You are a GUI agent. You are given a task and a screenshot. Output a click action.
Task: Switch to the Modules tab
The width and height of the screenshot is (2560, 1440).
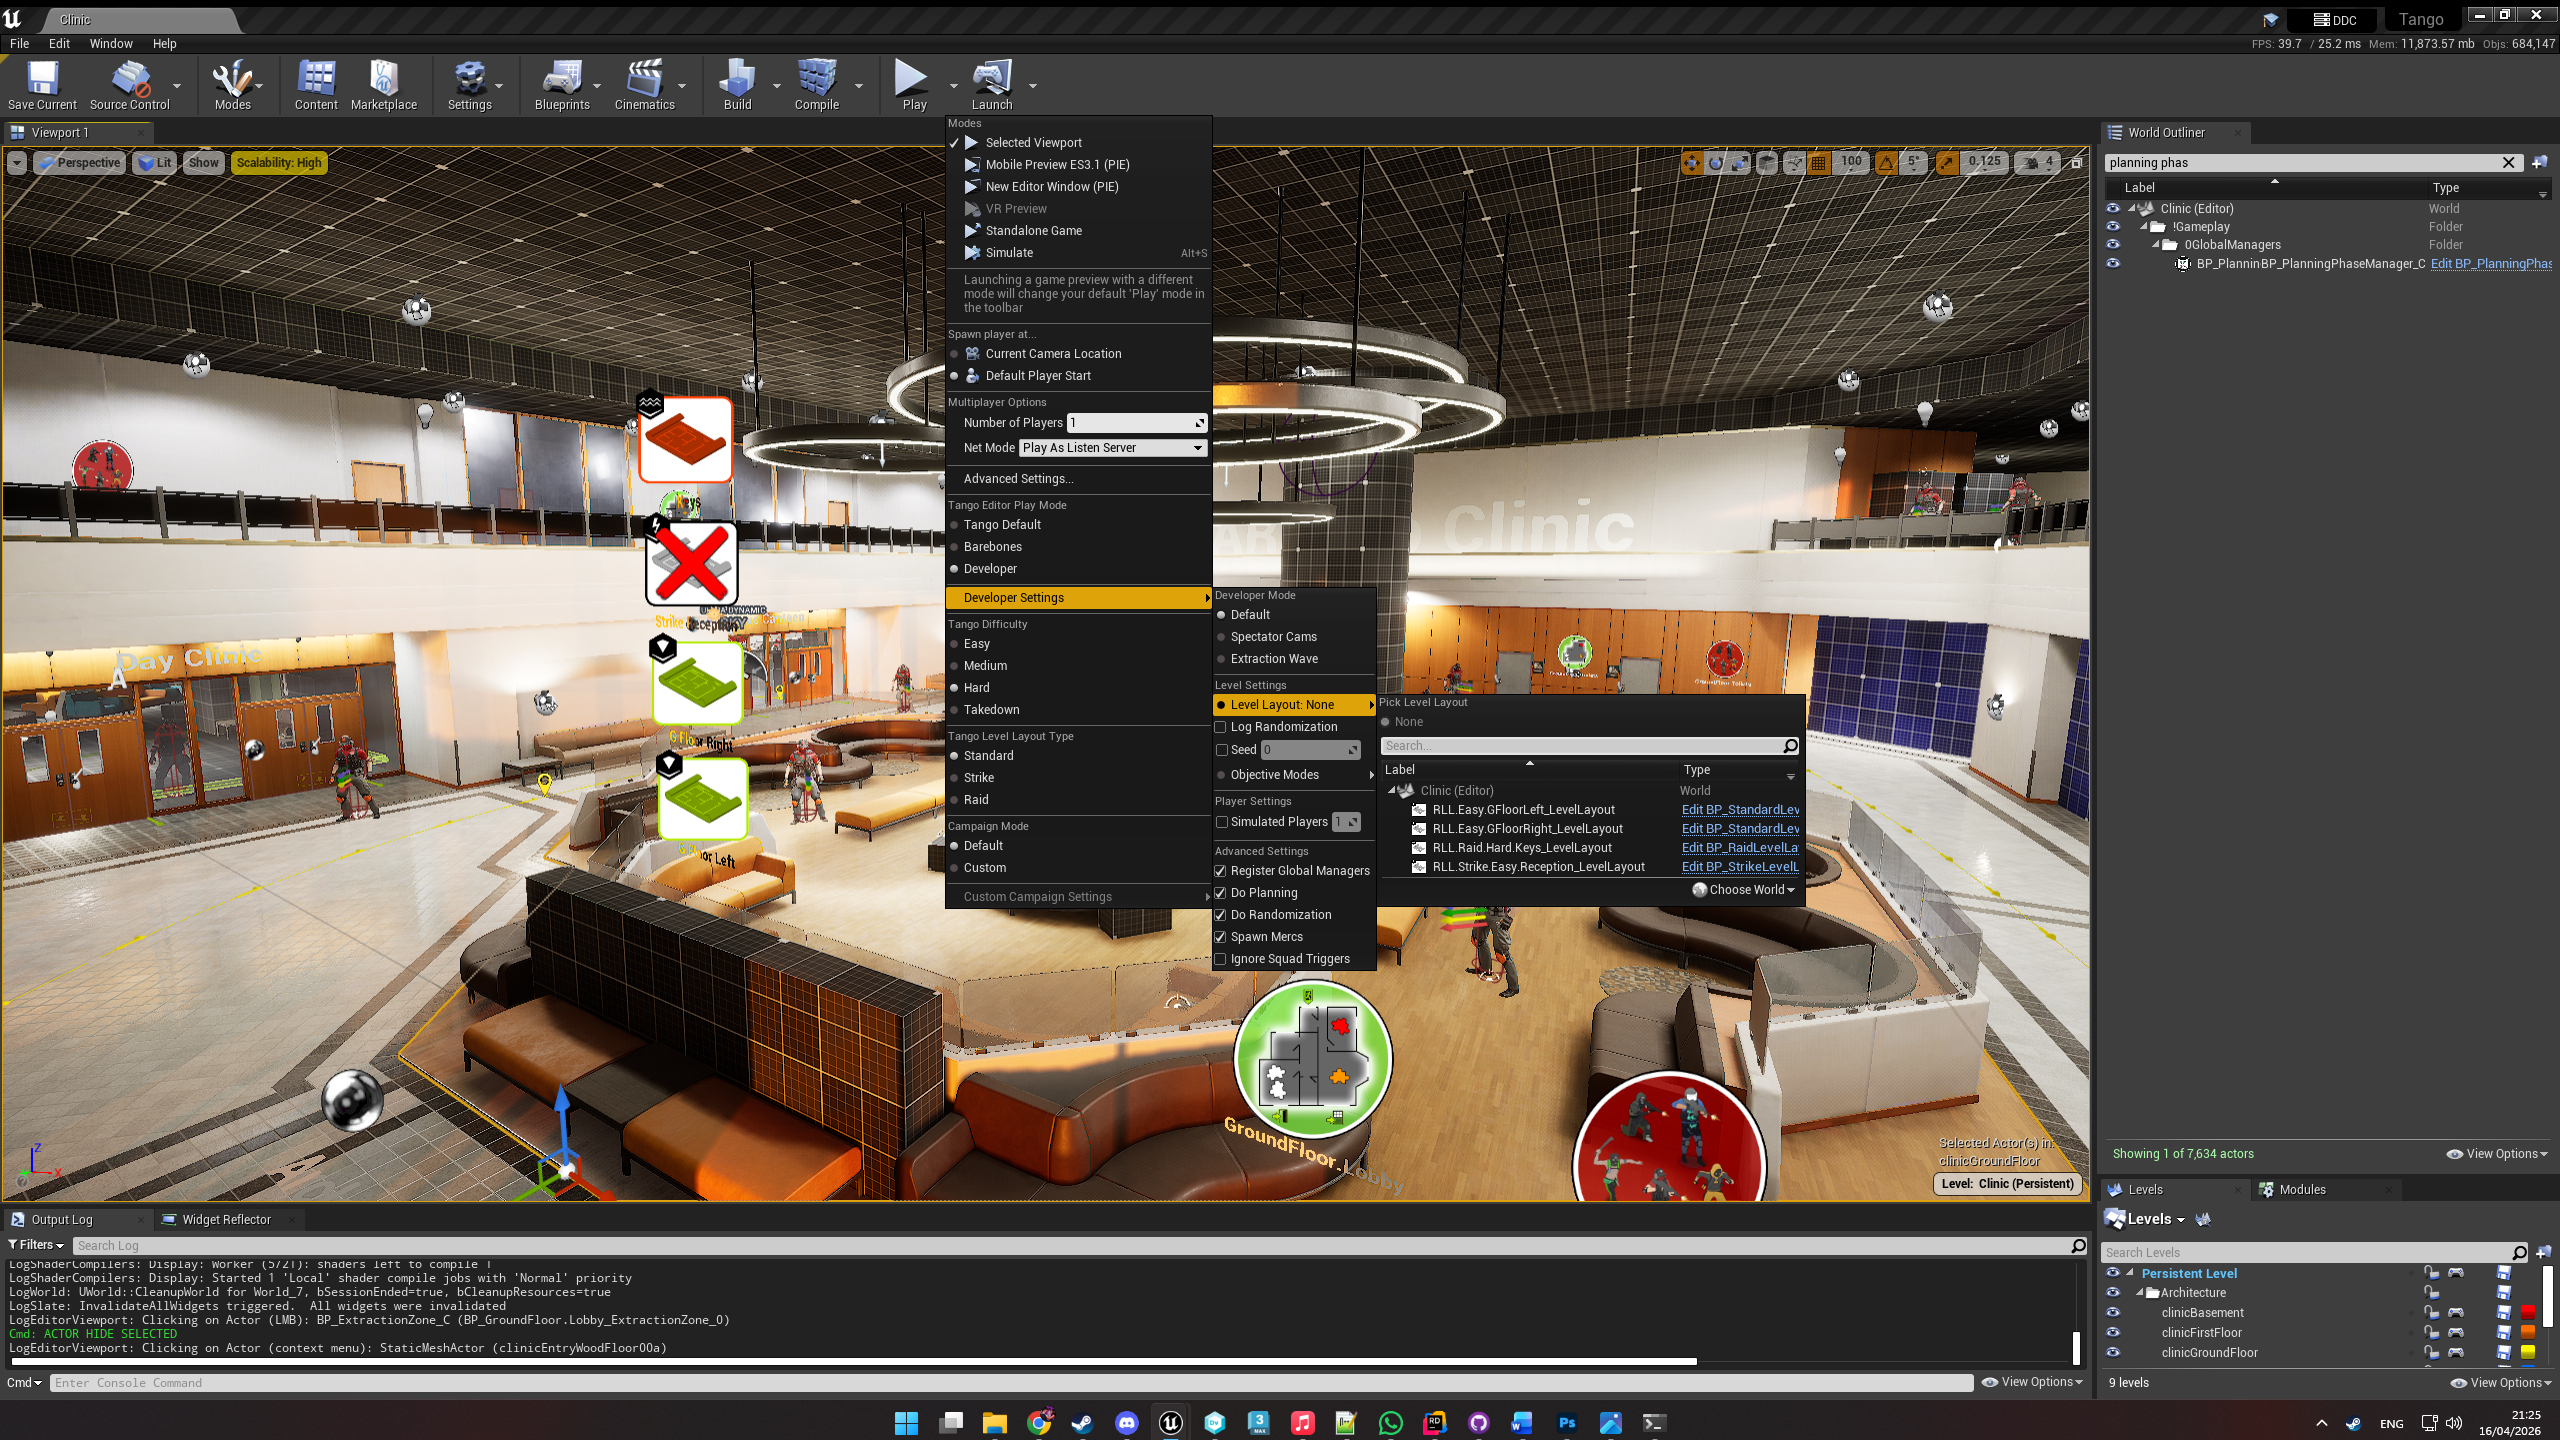tap(2301, 1190)
